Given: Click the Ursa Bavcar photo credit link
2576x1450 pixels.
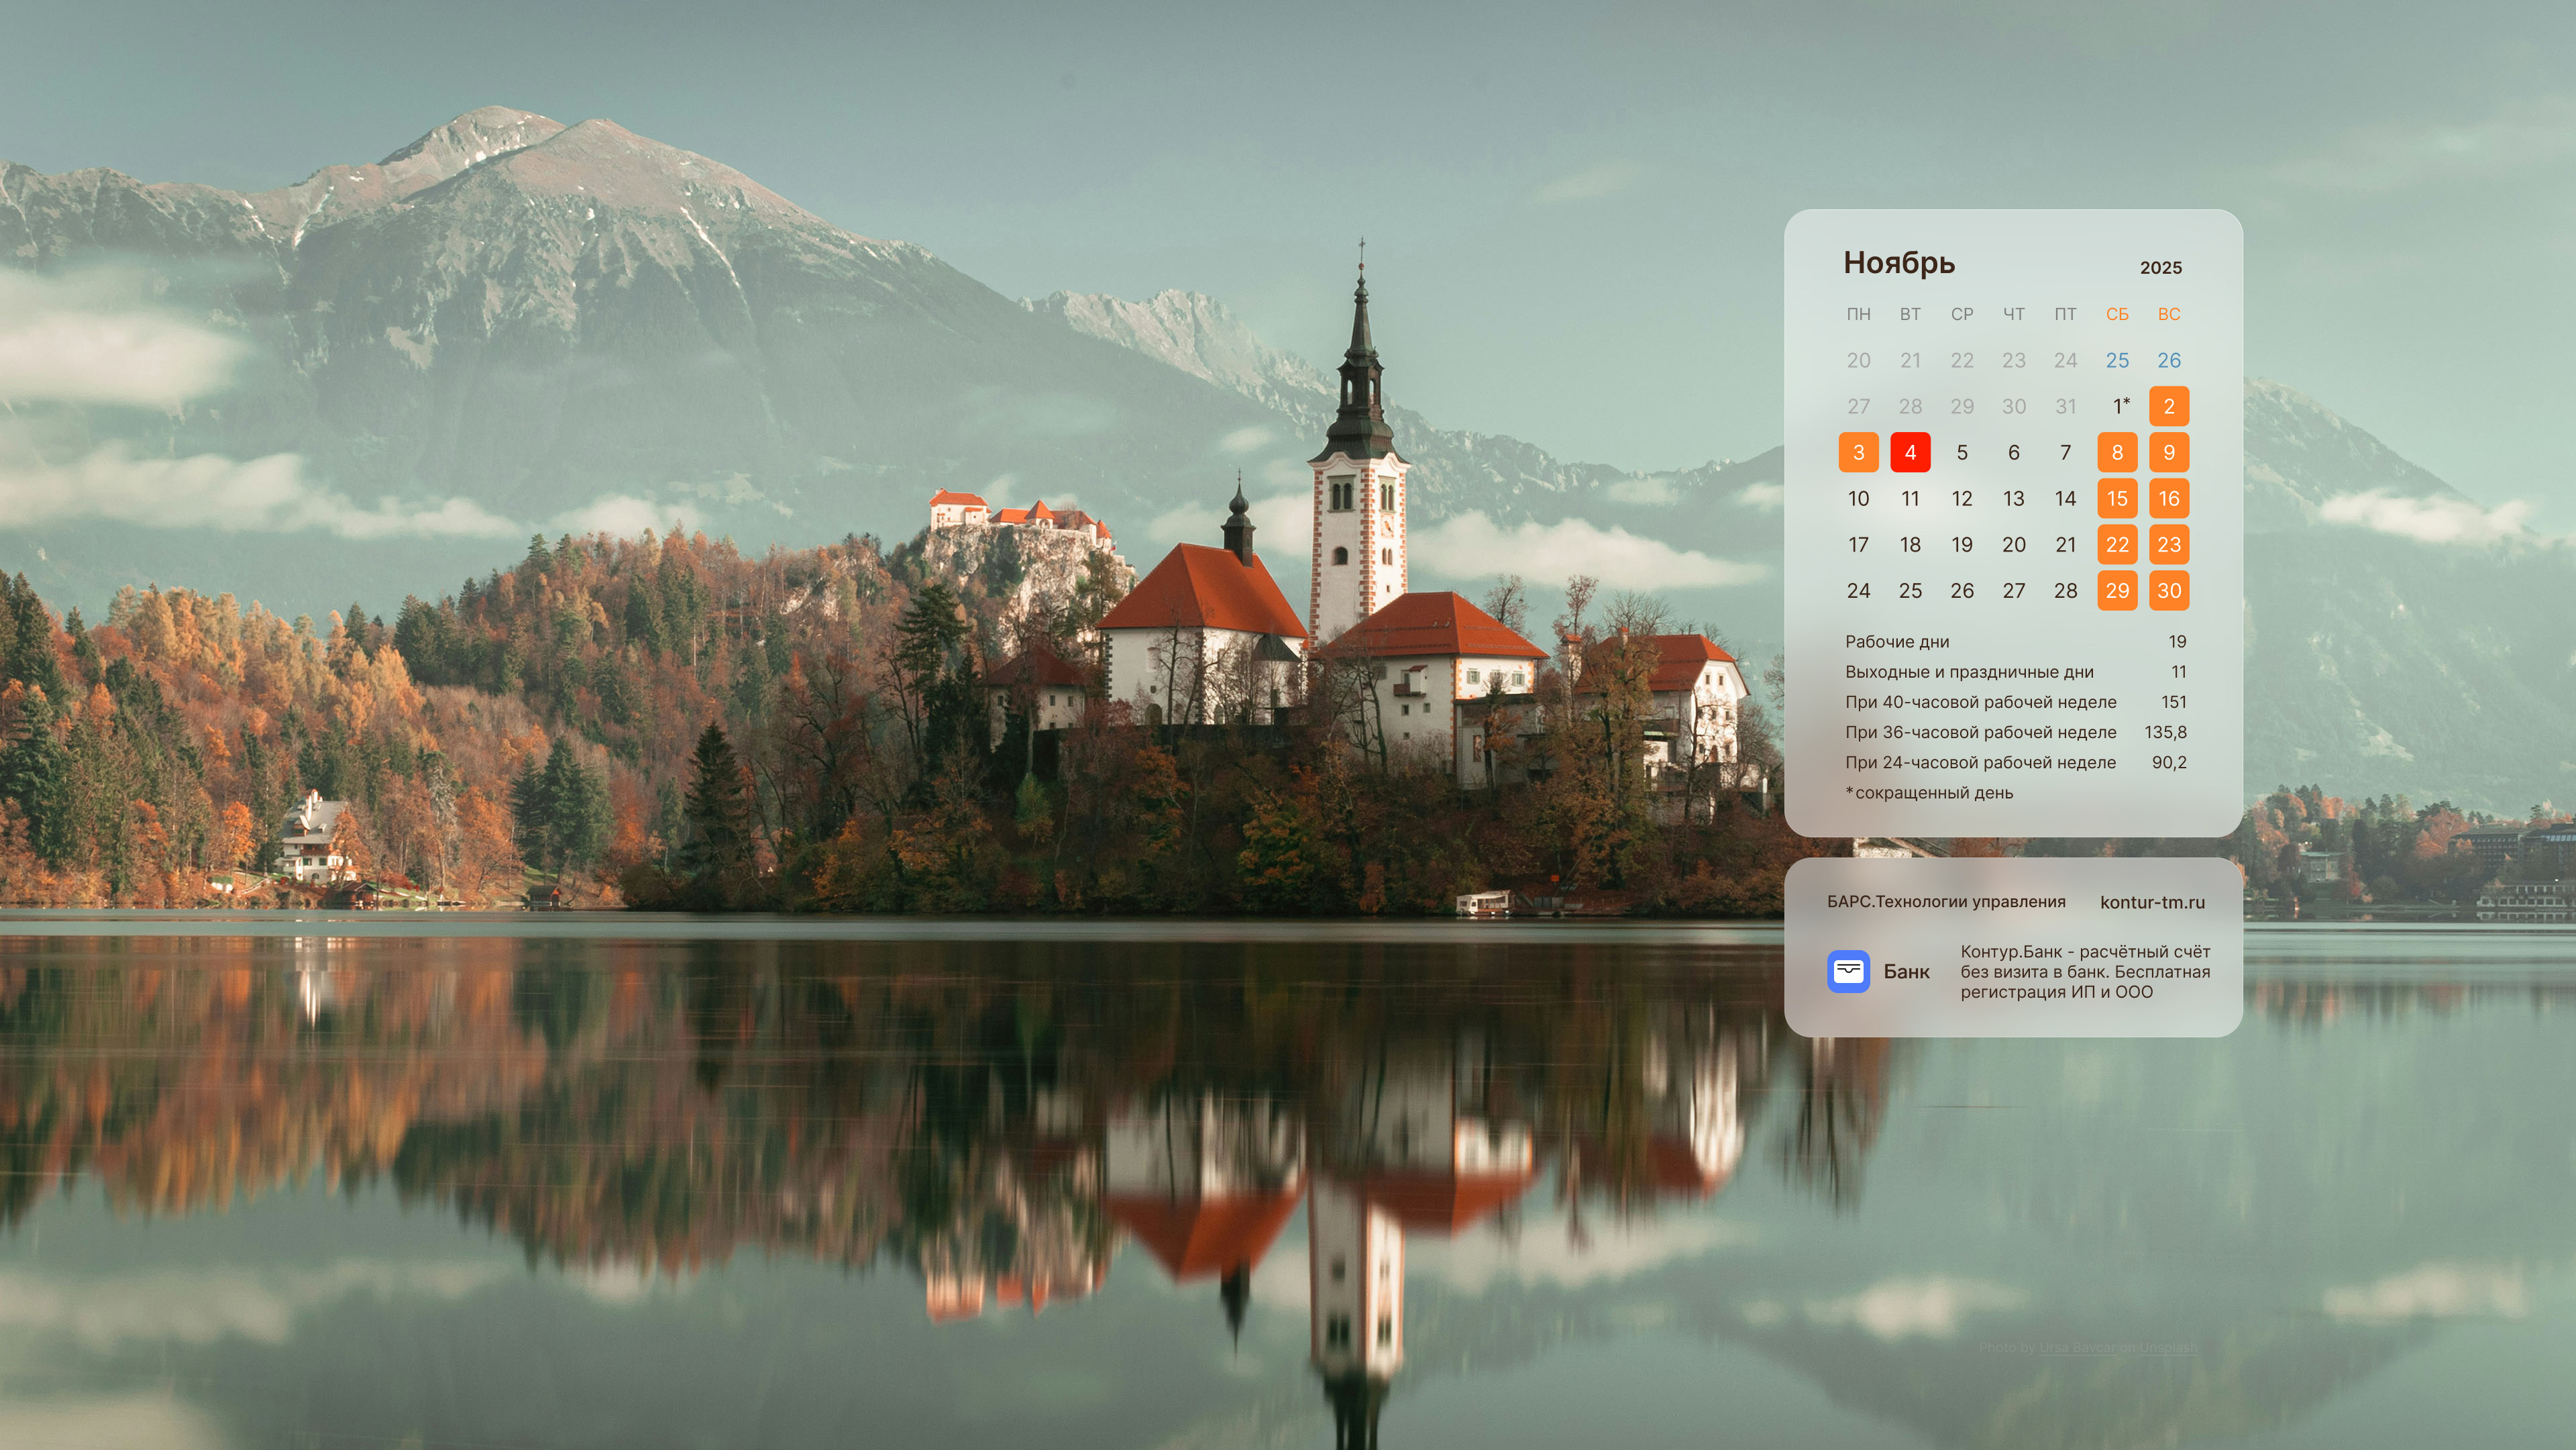Looking at the screenshot, I should 2077,1348.
